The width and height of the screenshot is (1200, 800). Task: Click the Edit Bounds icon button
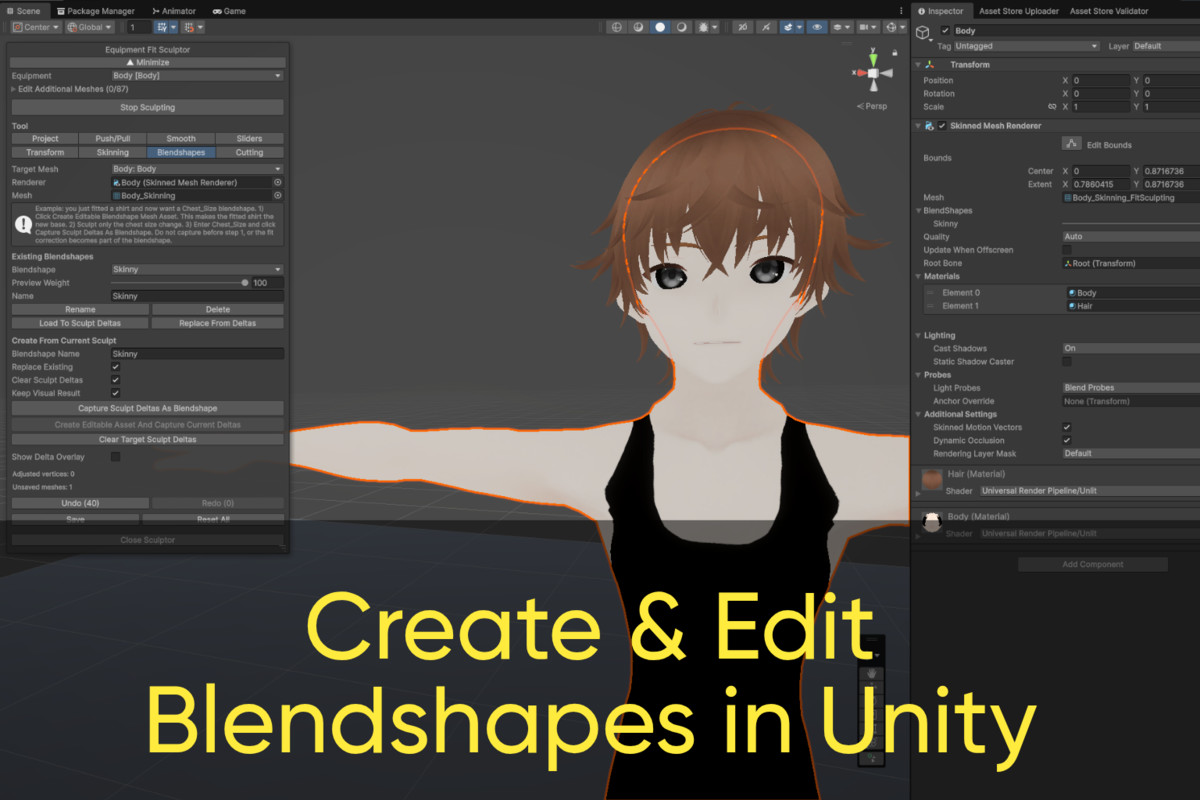click(1071, 145)
